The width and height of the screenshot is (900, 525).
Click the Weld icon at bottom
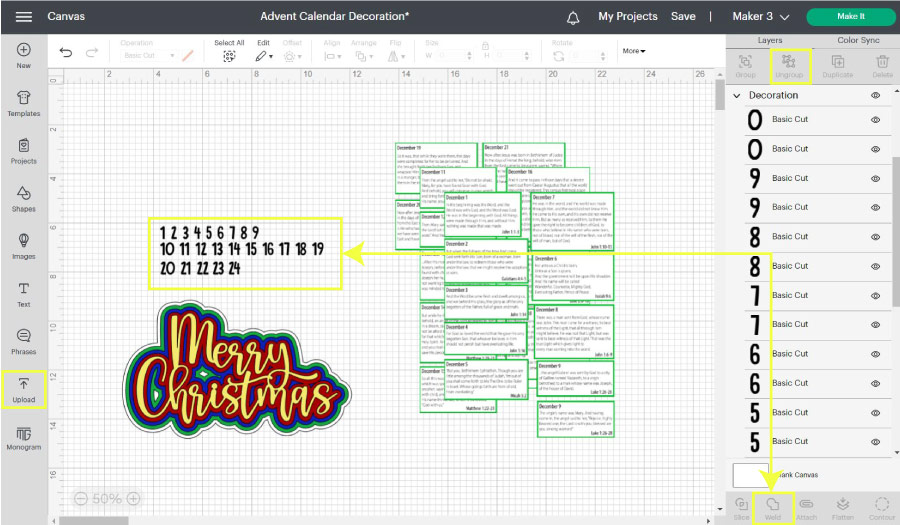click(x=772, y=507)
